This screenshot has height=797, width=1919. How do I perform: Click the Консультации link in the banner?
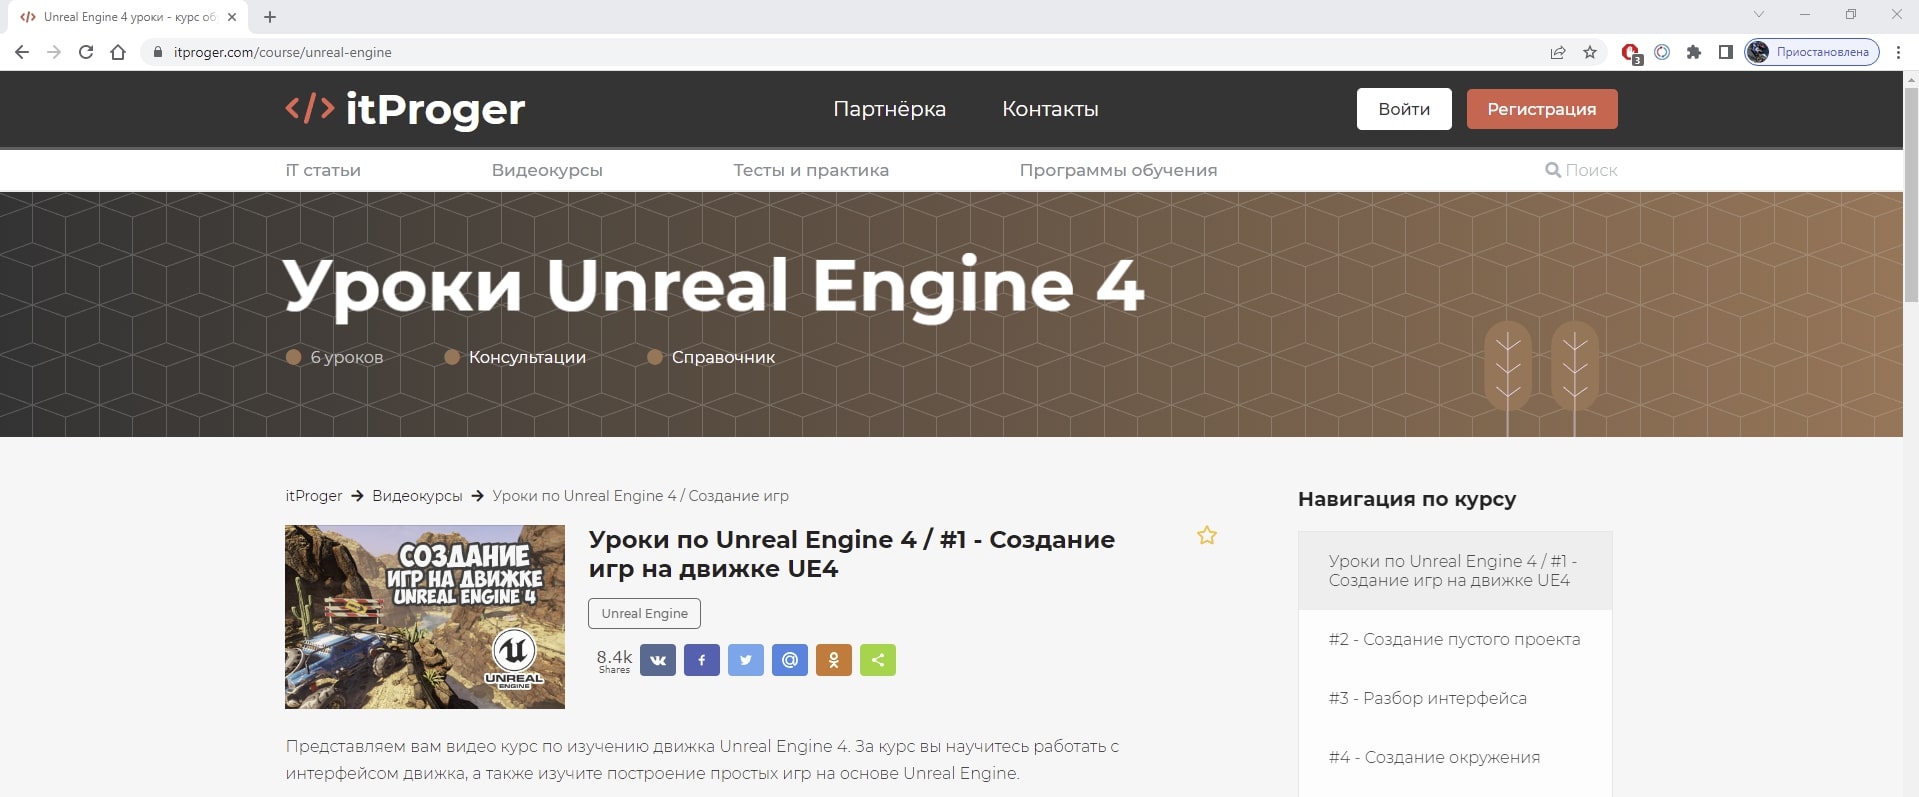click(x=527, y=357)
